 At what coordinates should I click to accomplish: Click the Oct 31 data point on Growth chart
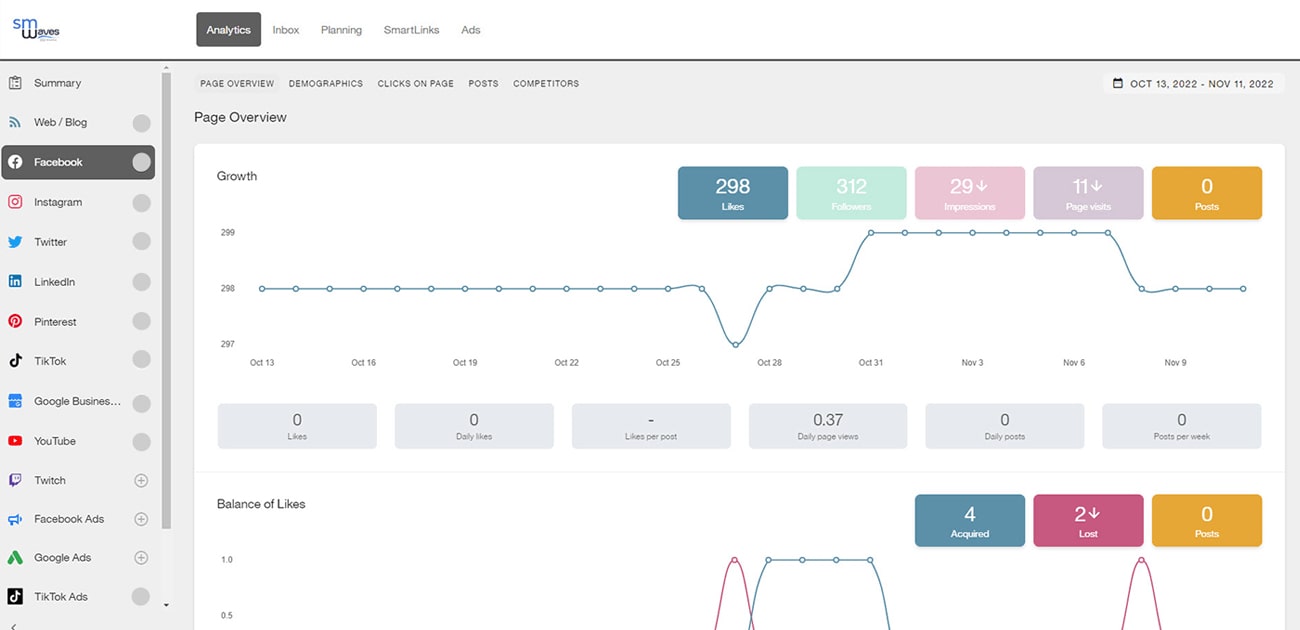click(871, 233)
